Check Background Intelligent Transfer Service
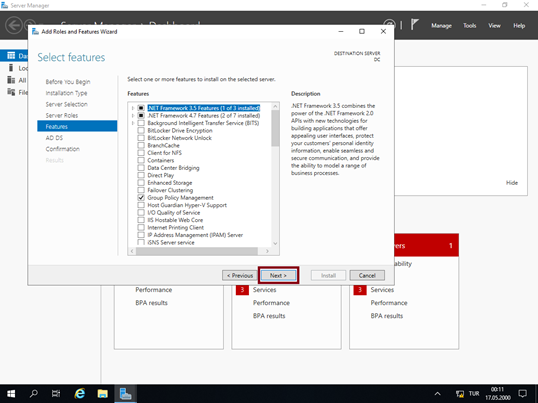Viewport: 538px width, 403px height. click(x=141, y=123)
